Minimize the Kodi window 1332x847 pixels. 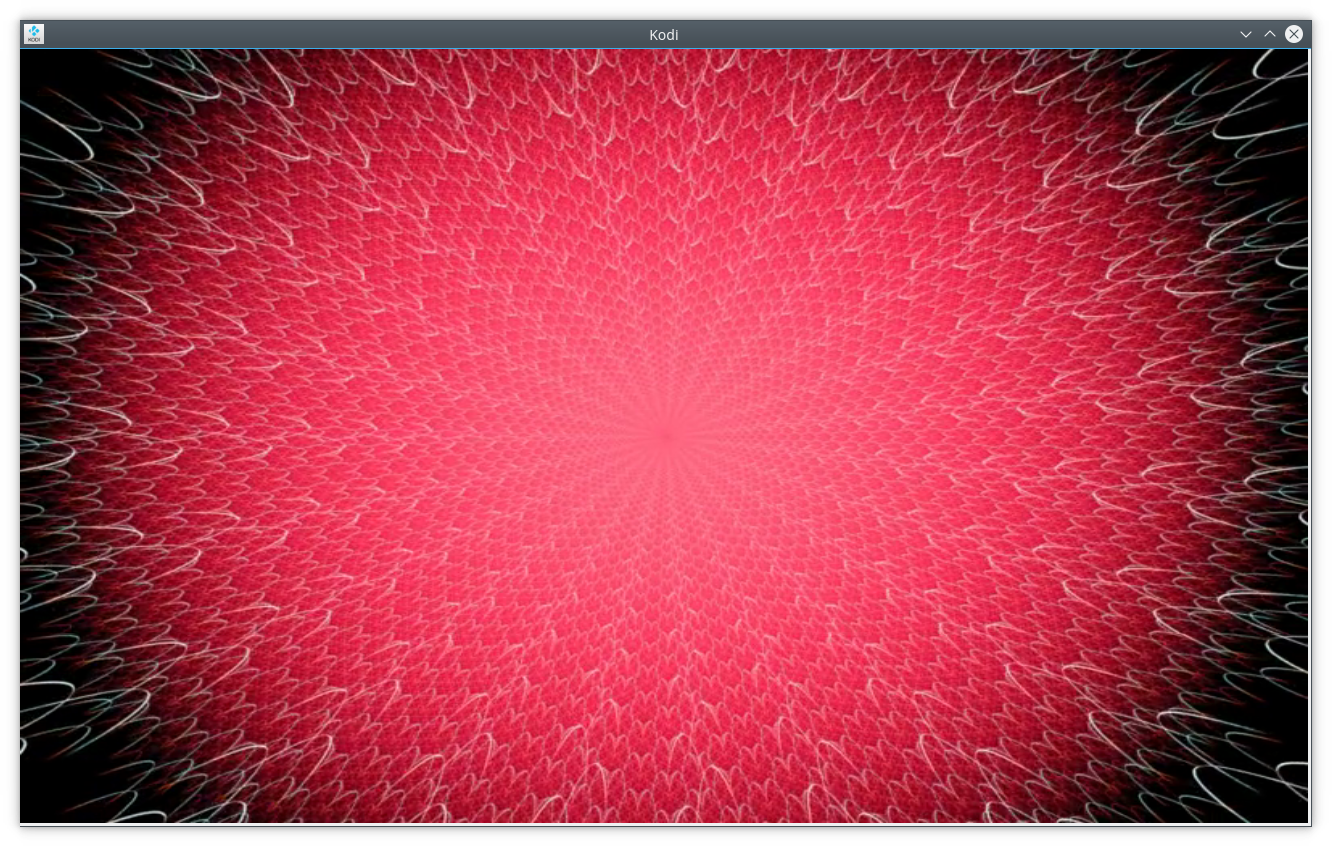(x=1246, y=34)
